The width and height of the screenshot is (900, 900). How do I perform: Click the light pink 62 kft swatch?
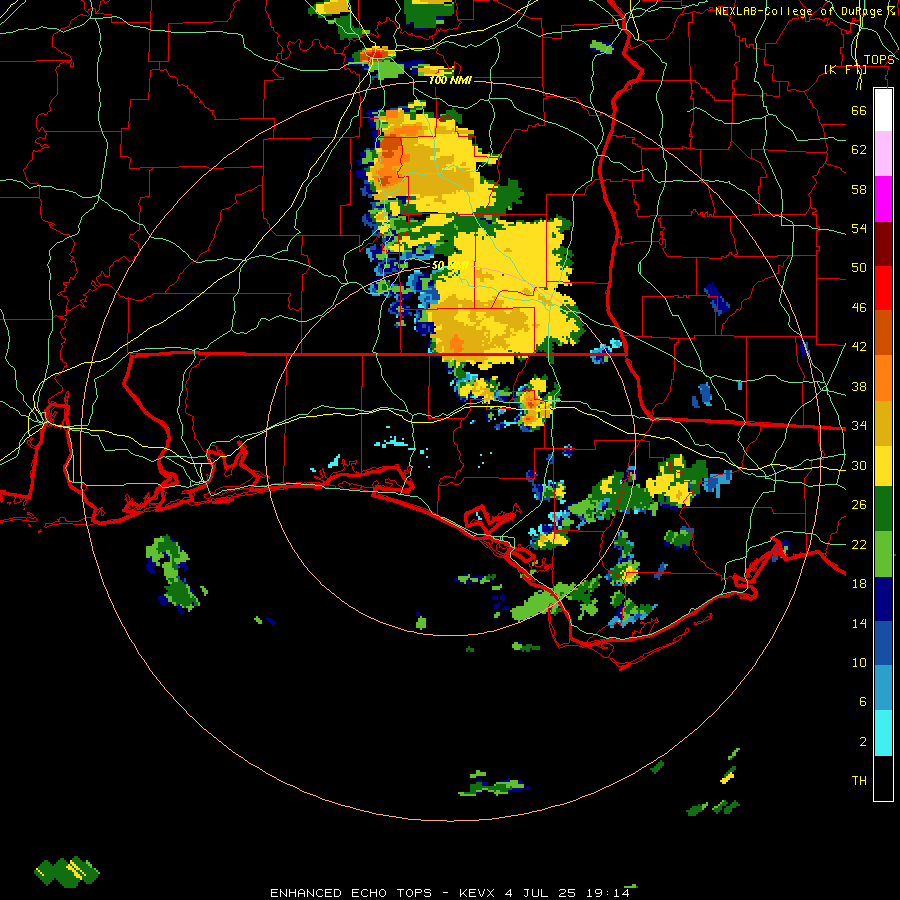(x=883, y=154)
